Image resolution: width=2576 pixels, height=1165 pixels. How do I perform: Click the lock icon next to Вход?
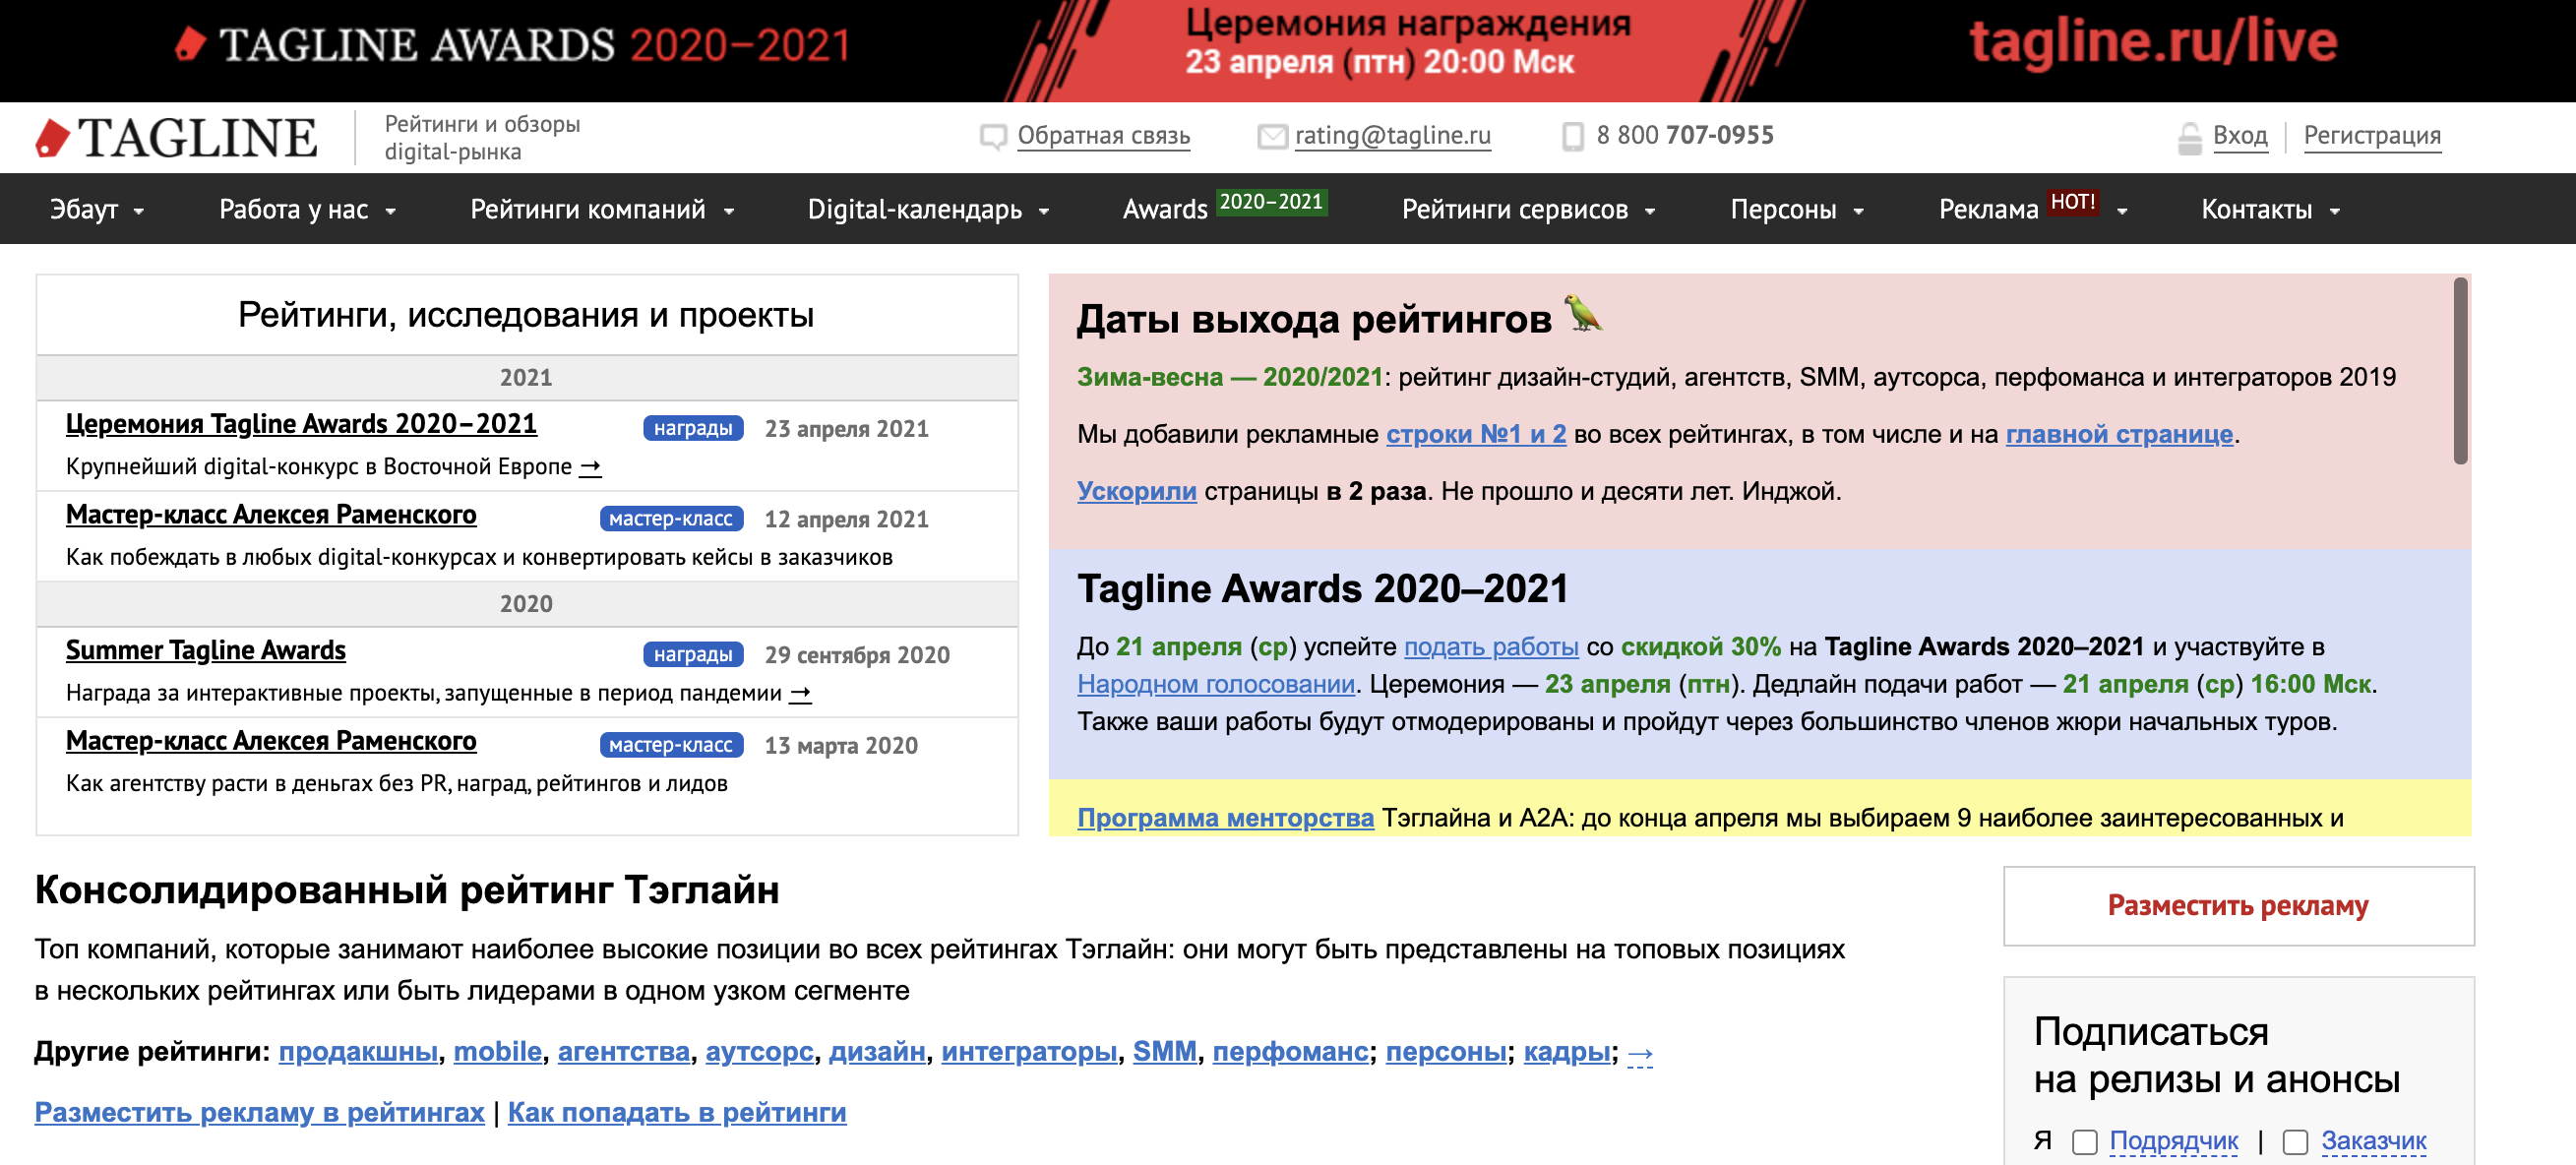tap(2189, 137)
